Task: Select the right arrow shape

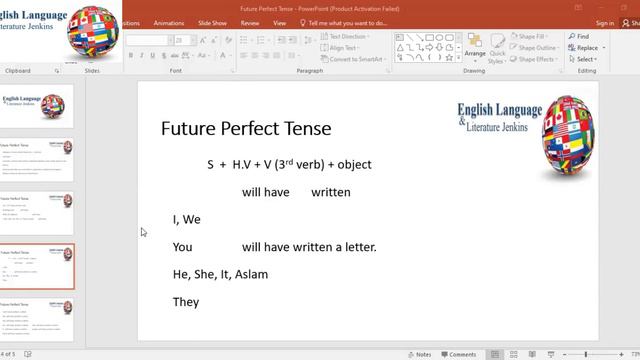Action: 429,48
